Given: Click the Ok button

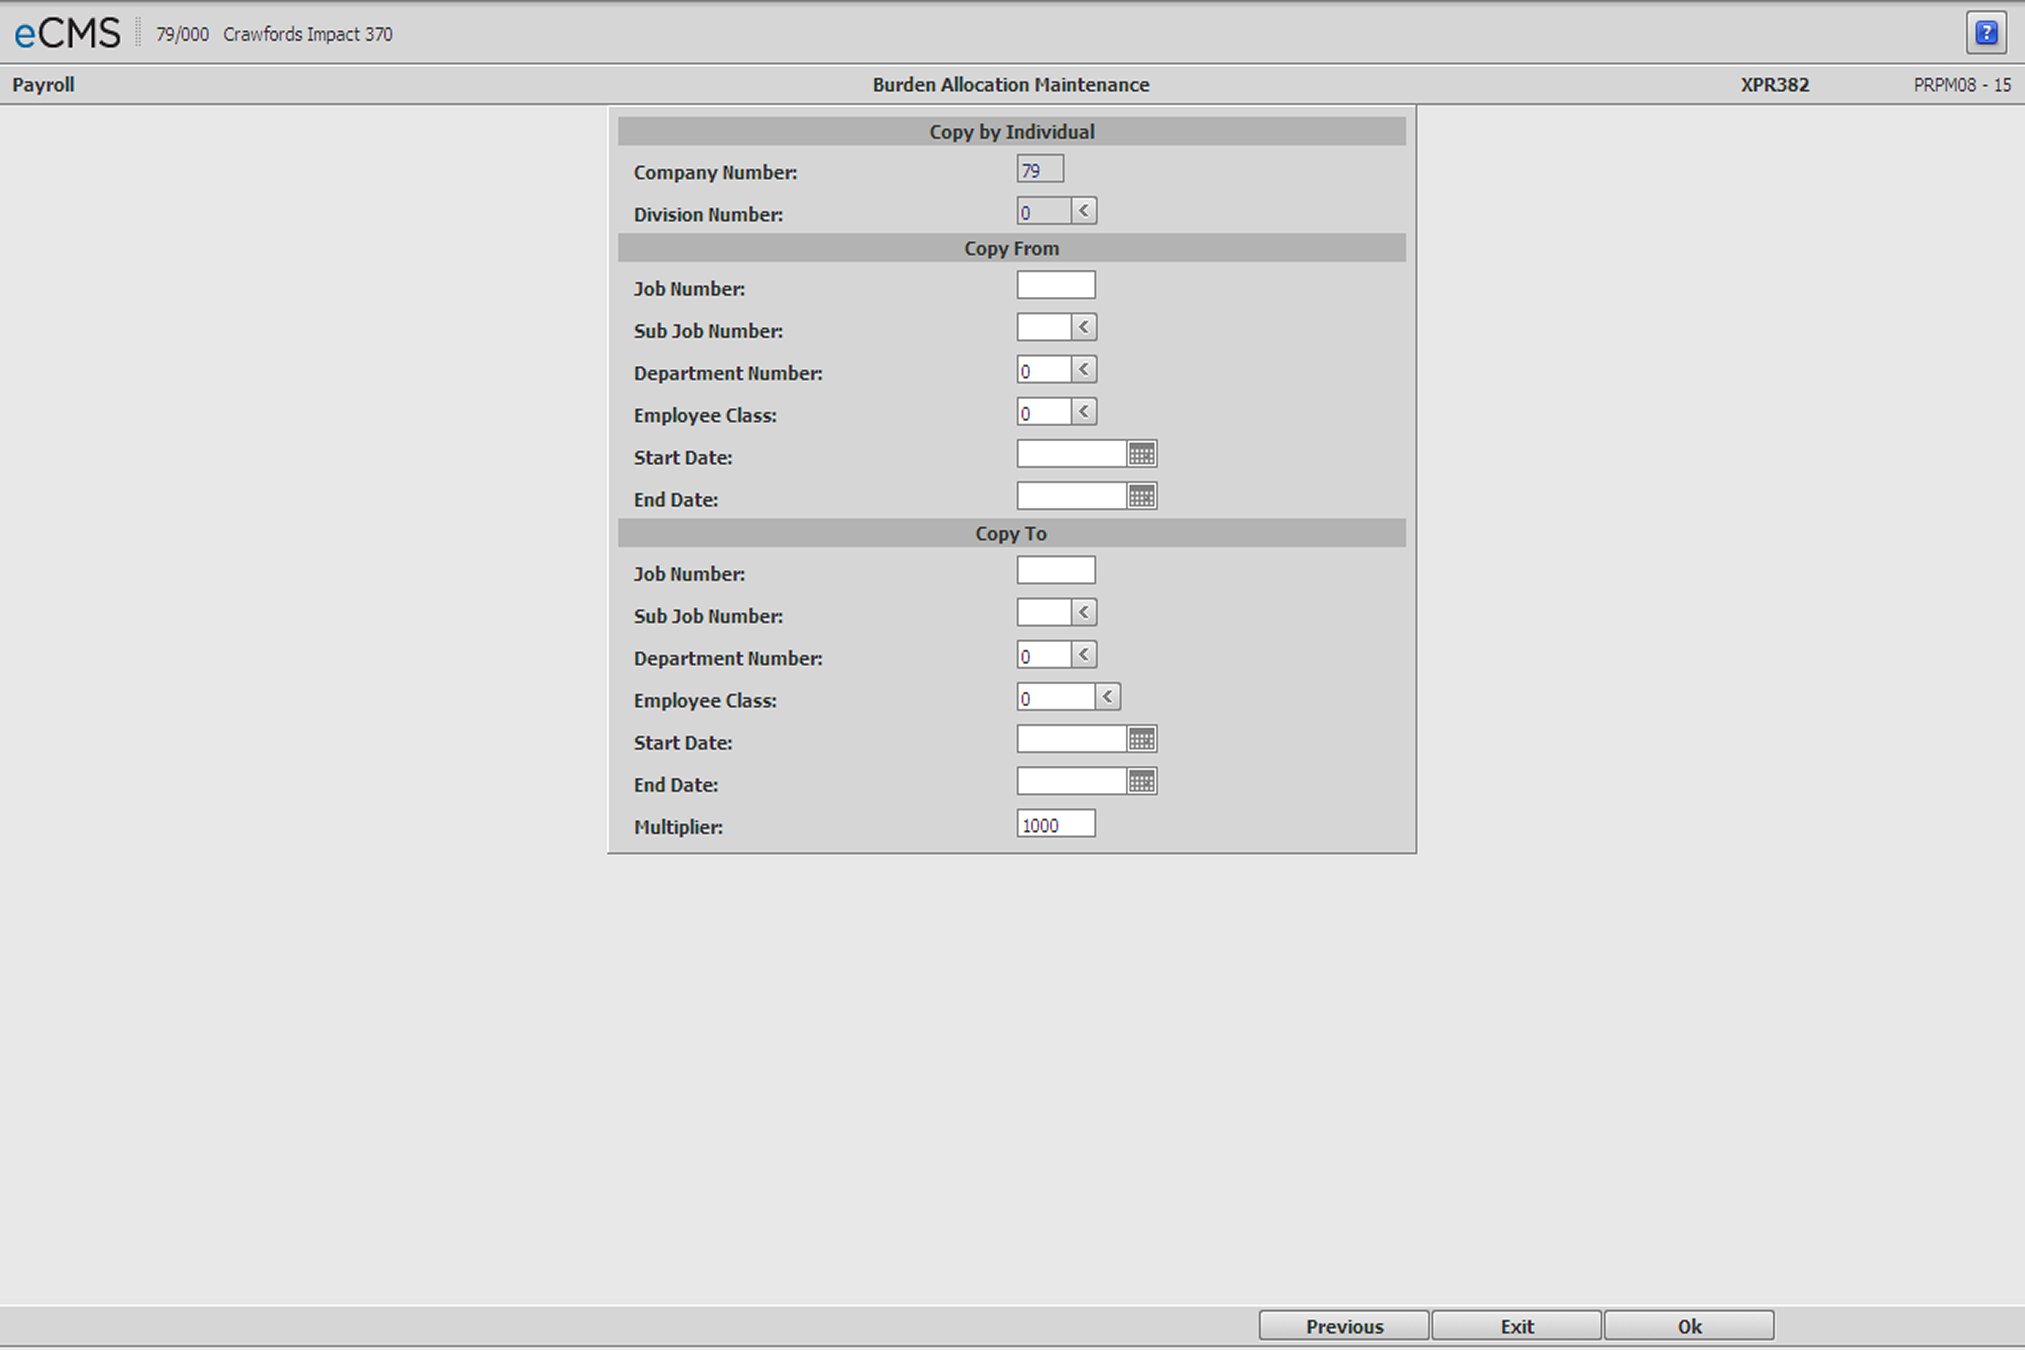Looking at the screenshot, I should (x=1688, y=1325).
